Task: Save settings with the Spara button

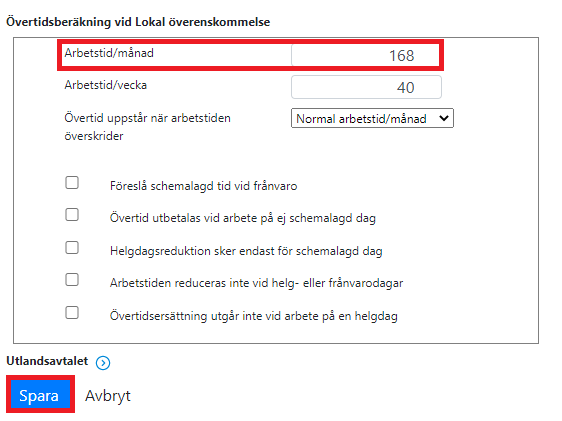Action: [x=39, y=396]
